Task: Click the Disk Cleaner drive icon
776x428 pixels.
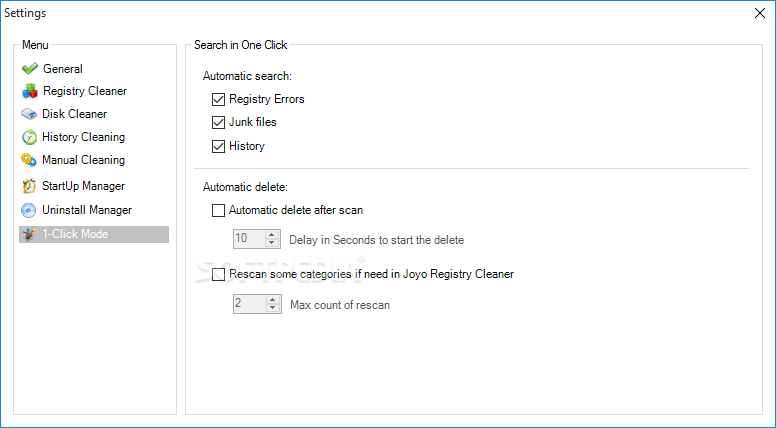Action: point(29,114)
